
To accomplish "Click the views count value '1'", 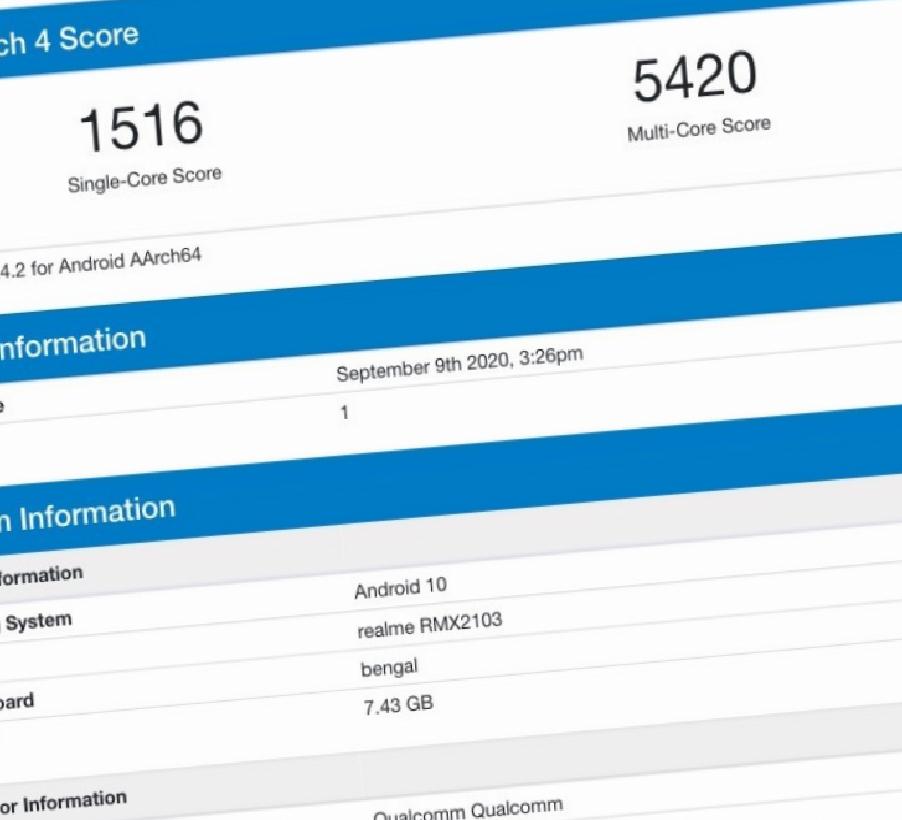I will 345,413.
